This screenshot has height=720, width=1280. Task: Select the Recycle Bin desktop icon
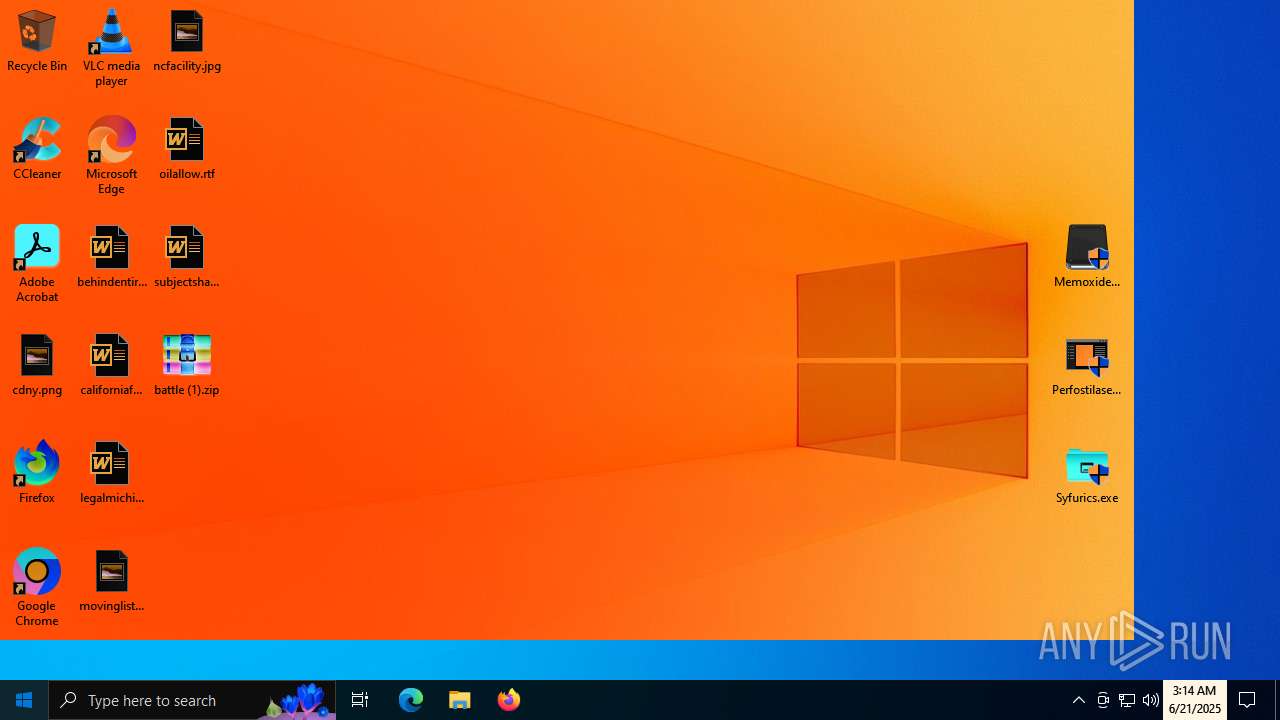coord(37,42)
